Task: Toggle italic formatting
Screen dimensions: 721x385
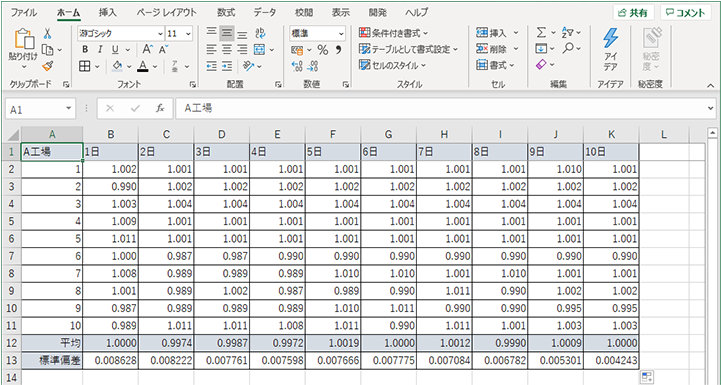Action: coord(100,50)
